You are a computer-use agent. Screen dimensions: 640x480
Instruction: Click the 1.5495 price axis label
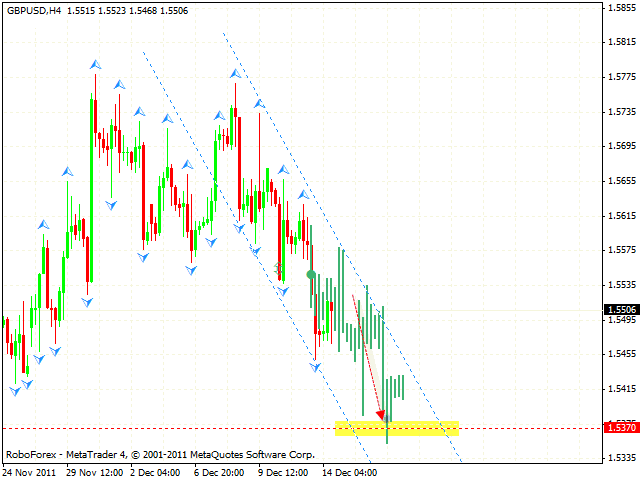[x=622, y=320]
